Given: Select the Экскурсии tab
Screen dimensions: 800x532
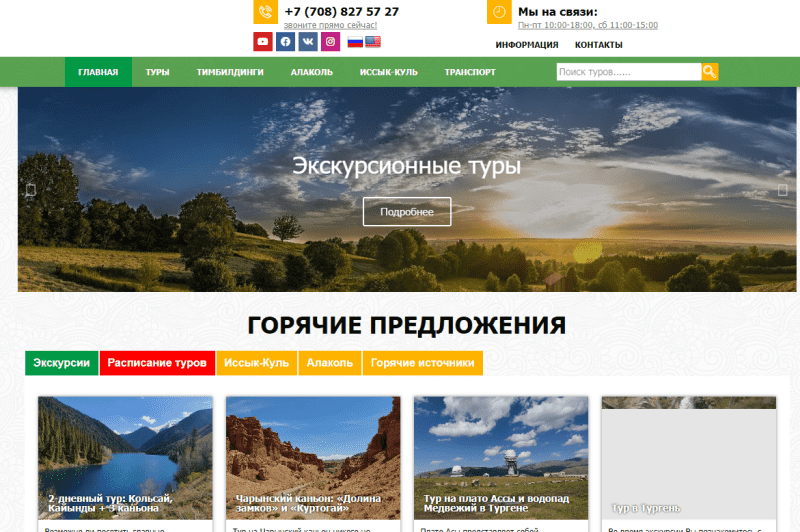Looking at the screenshot, I should click(62, 363).
